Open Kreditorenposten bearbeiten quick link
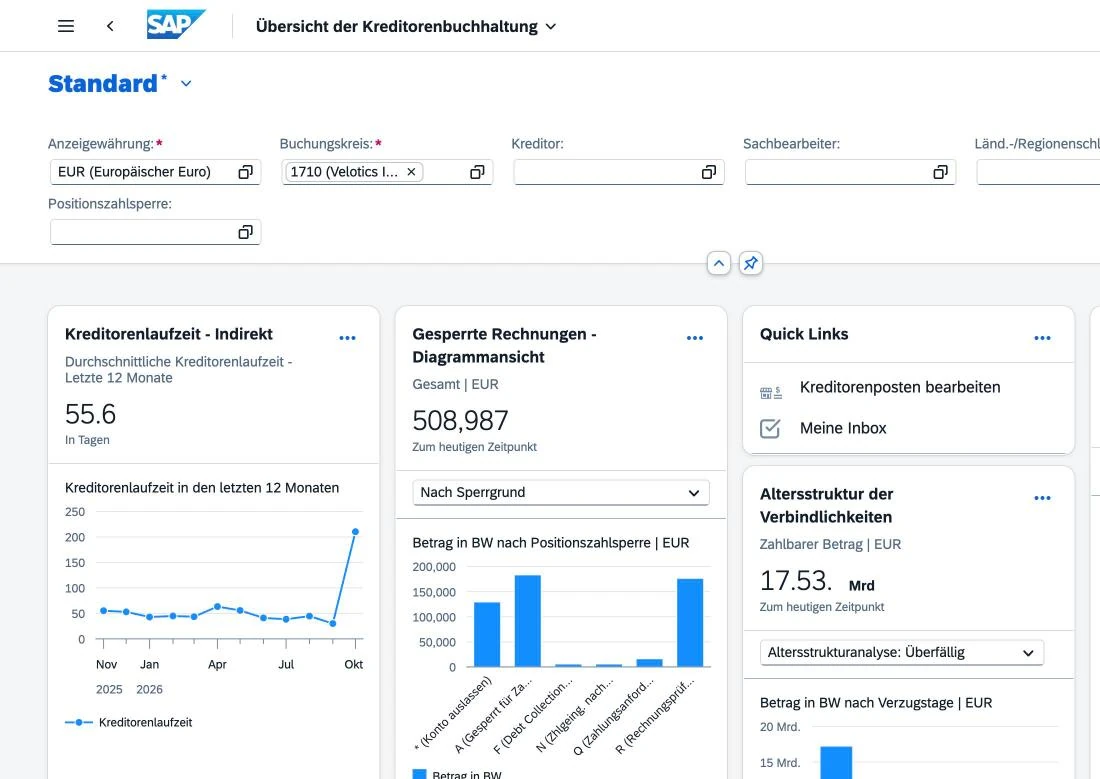This screenshot has height=779, width=1100. (900, 387)
